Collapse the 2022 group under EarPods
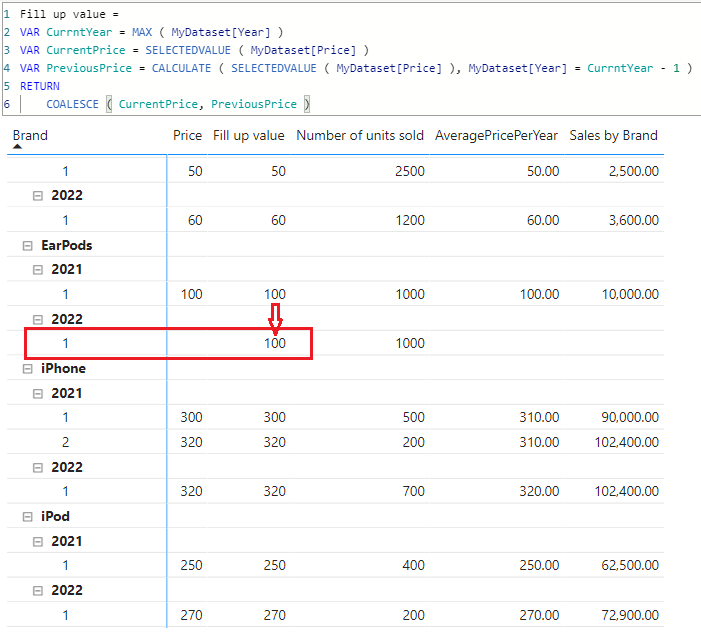Image resolution: width=701 pixels, height=640 pixels. coord(38,320)
